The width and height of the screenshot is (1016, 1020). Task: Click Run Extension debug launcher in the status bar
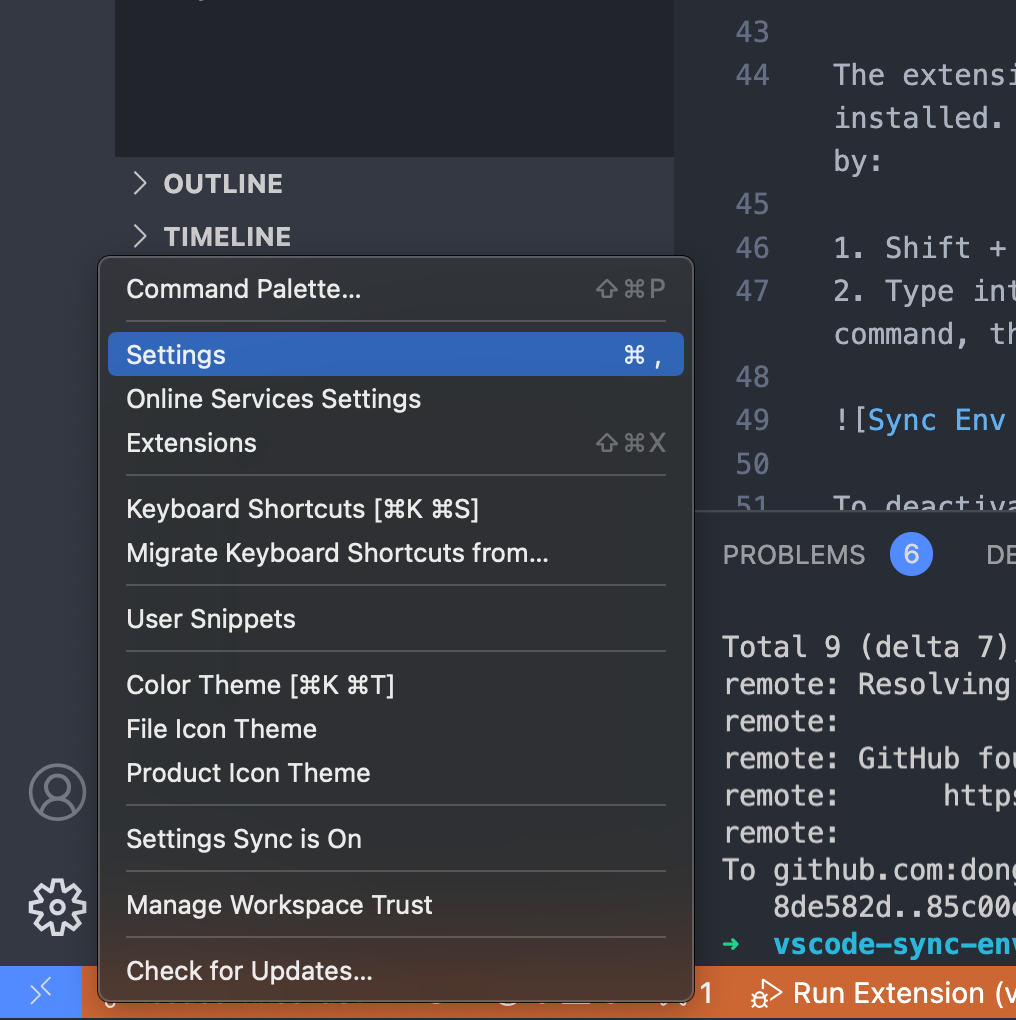pyautogui.click(x=883, y=993)
